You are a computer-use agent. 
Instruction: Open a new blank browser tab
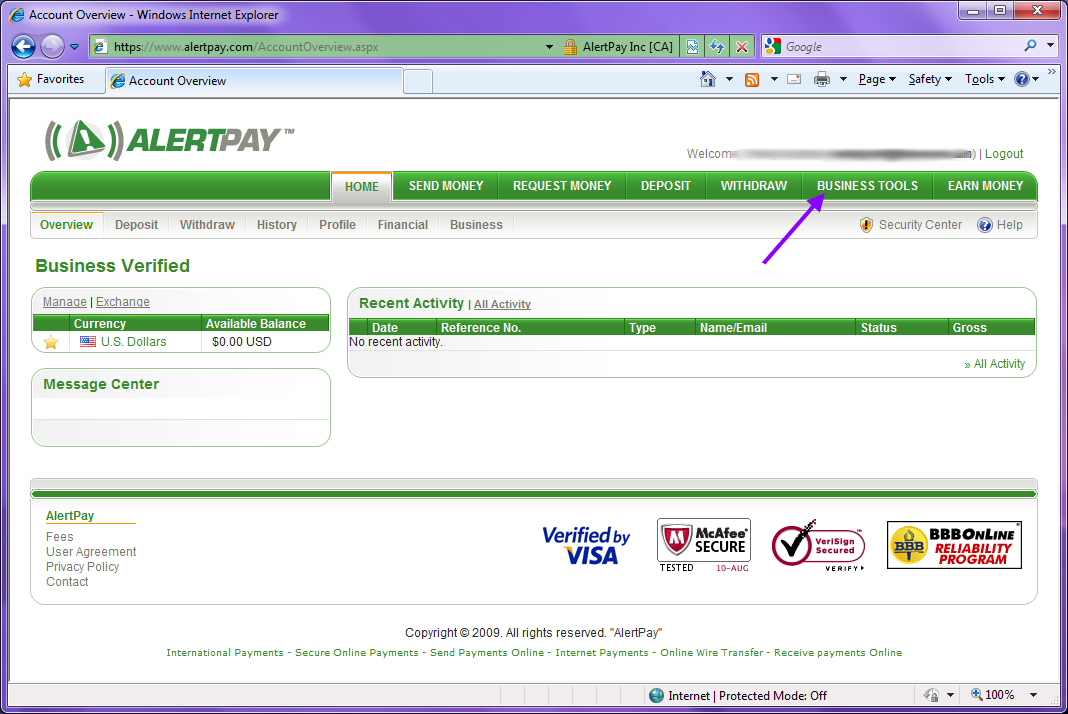pyautogui.click(x=418, y=81)
